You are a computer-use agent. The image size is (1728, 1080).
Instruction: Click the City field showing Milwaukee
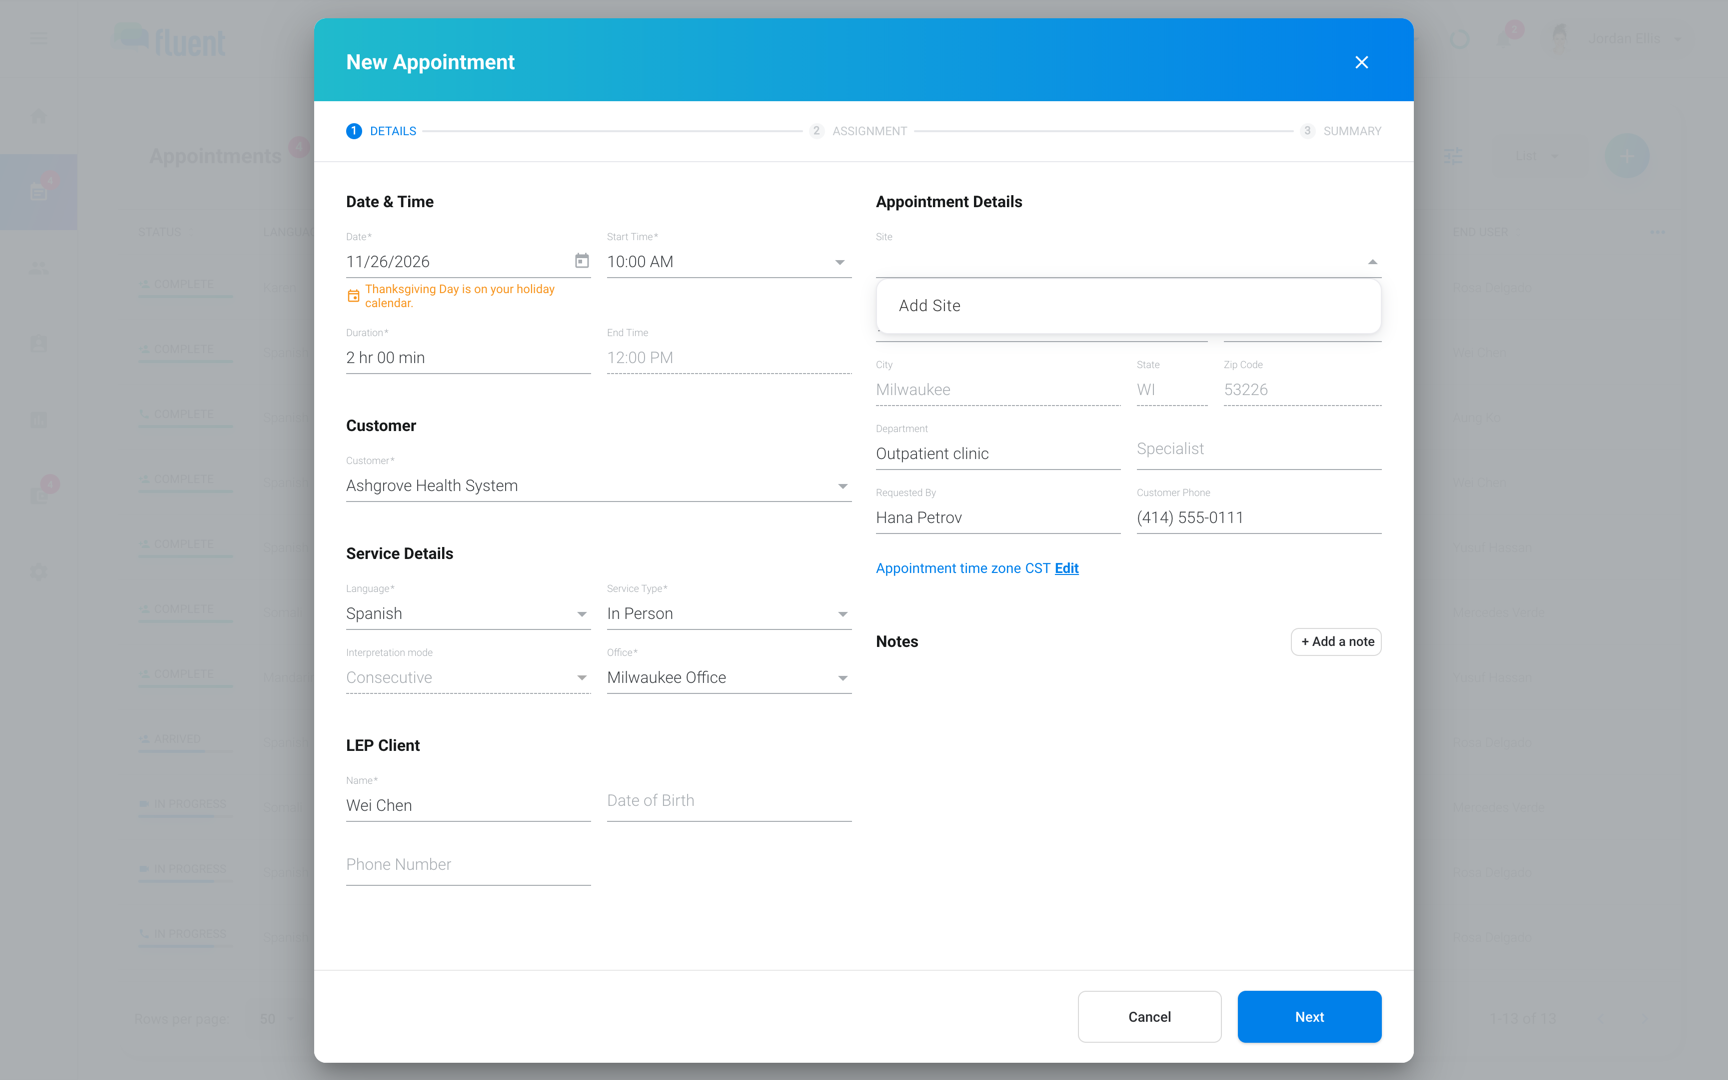tap(998, 390)
